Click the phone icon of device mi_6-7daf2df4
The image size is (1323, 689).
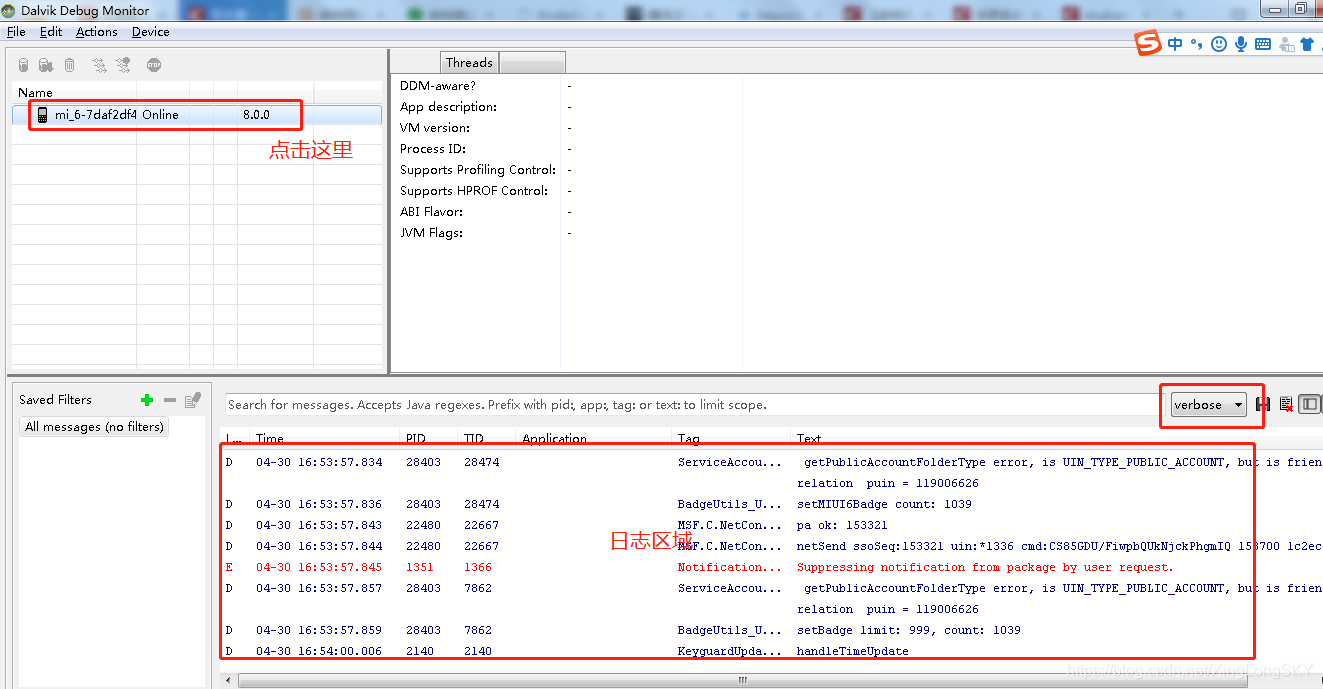click(x=42, y=115)
